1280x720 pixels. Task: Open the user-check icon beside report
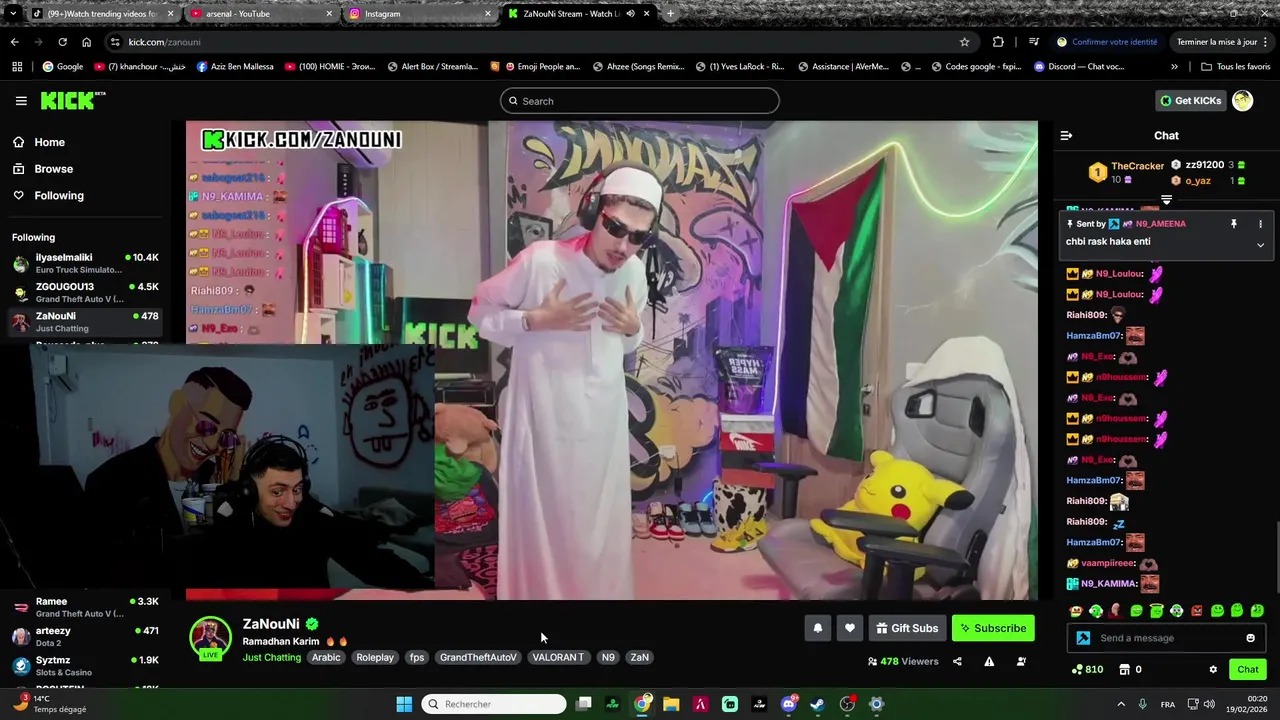[1021, 661]
